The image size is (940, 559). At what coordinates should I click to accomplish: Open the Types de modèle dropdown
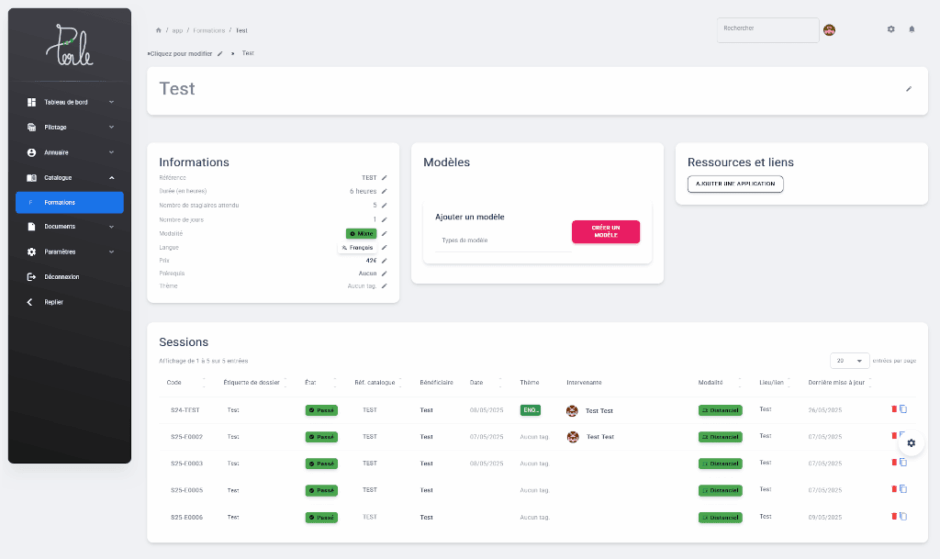coord(503,241)
